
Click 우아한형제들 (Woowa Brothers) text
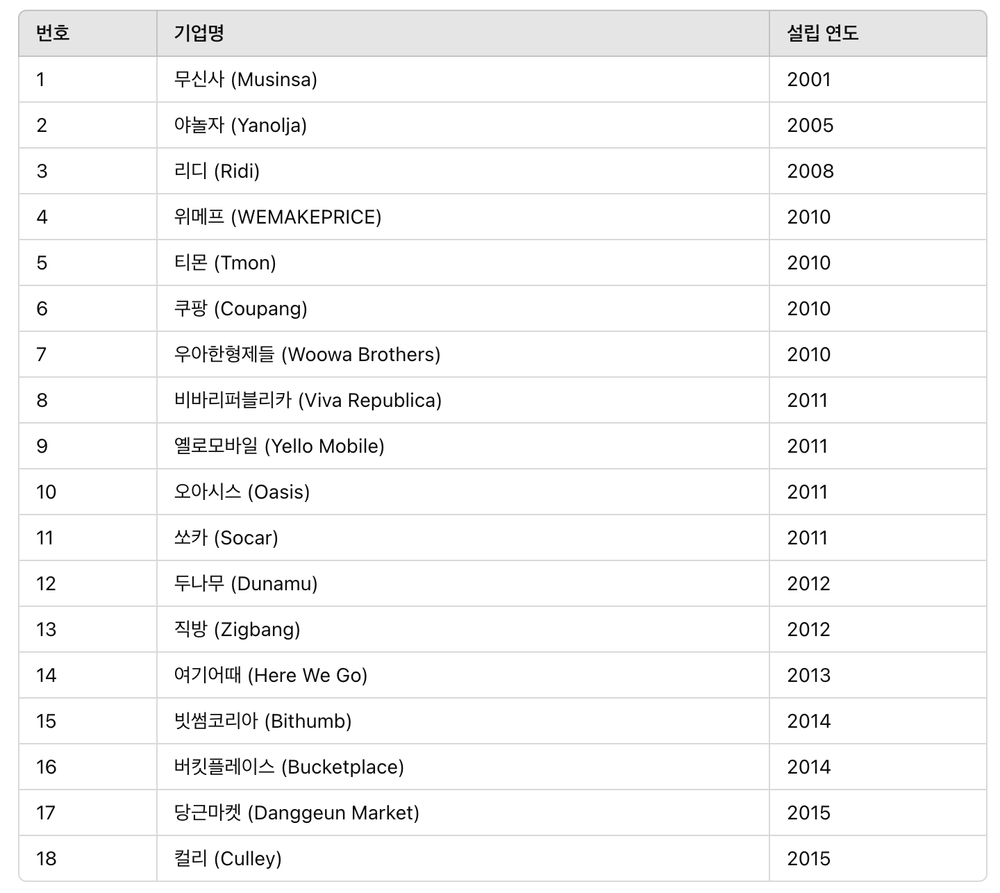pos(307,355)
